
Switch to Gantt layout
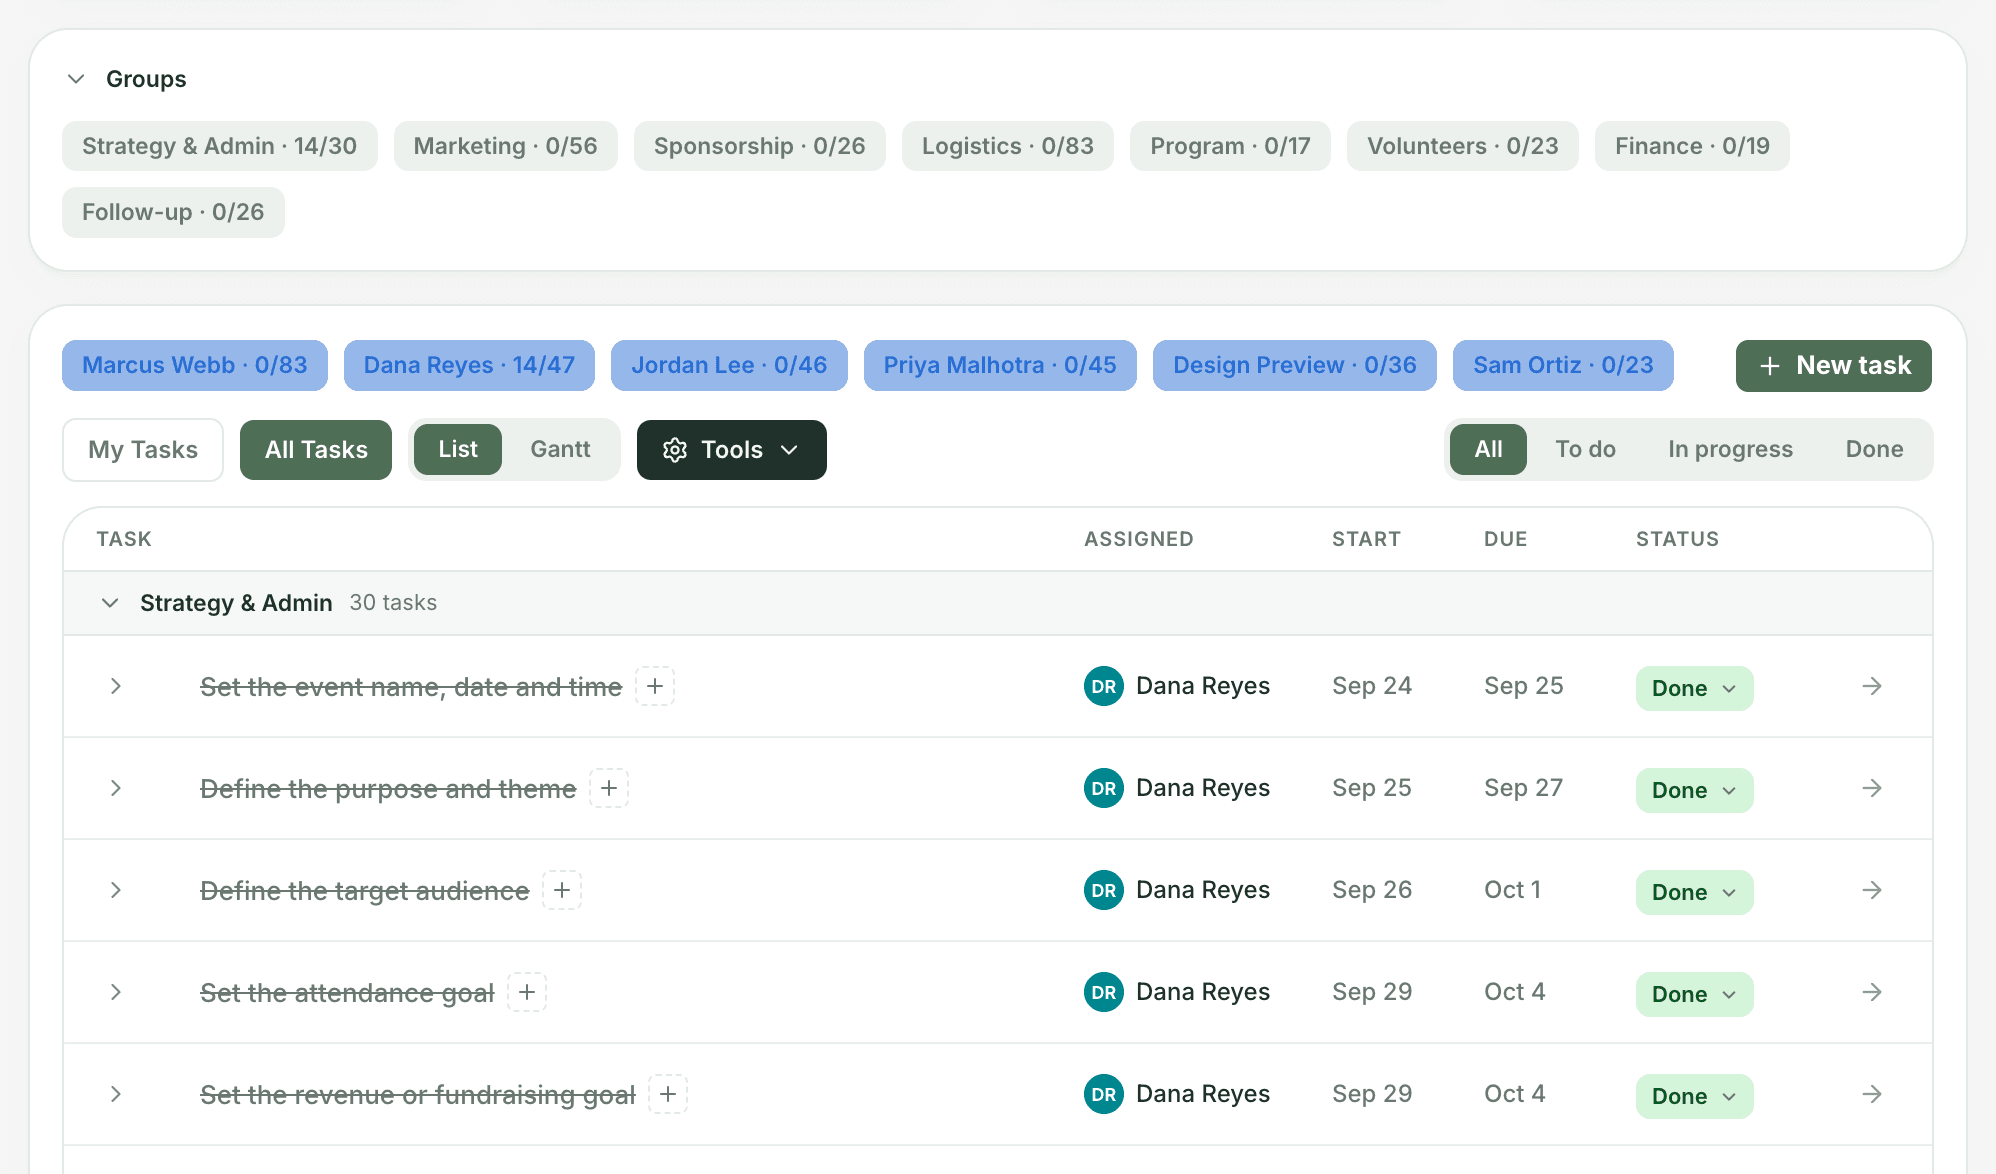coord(560,449)
